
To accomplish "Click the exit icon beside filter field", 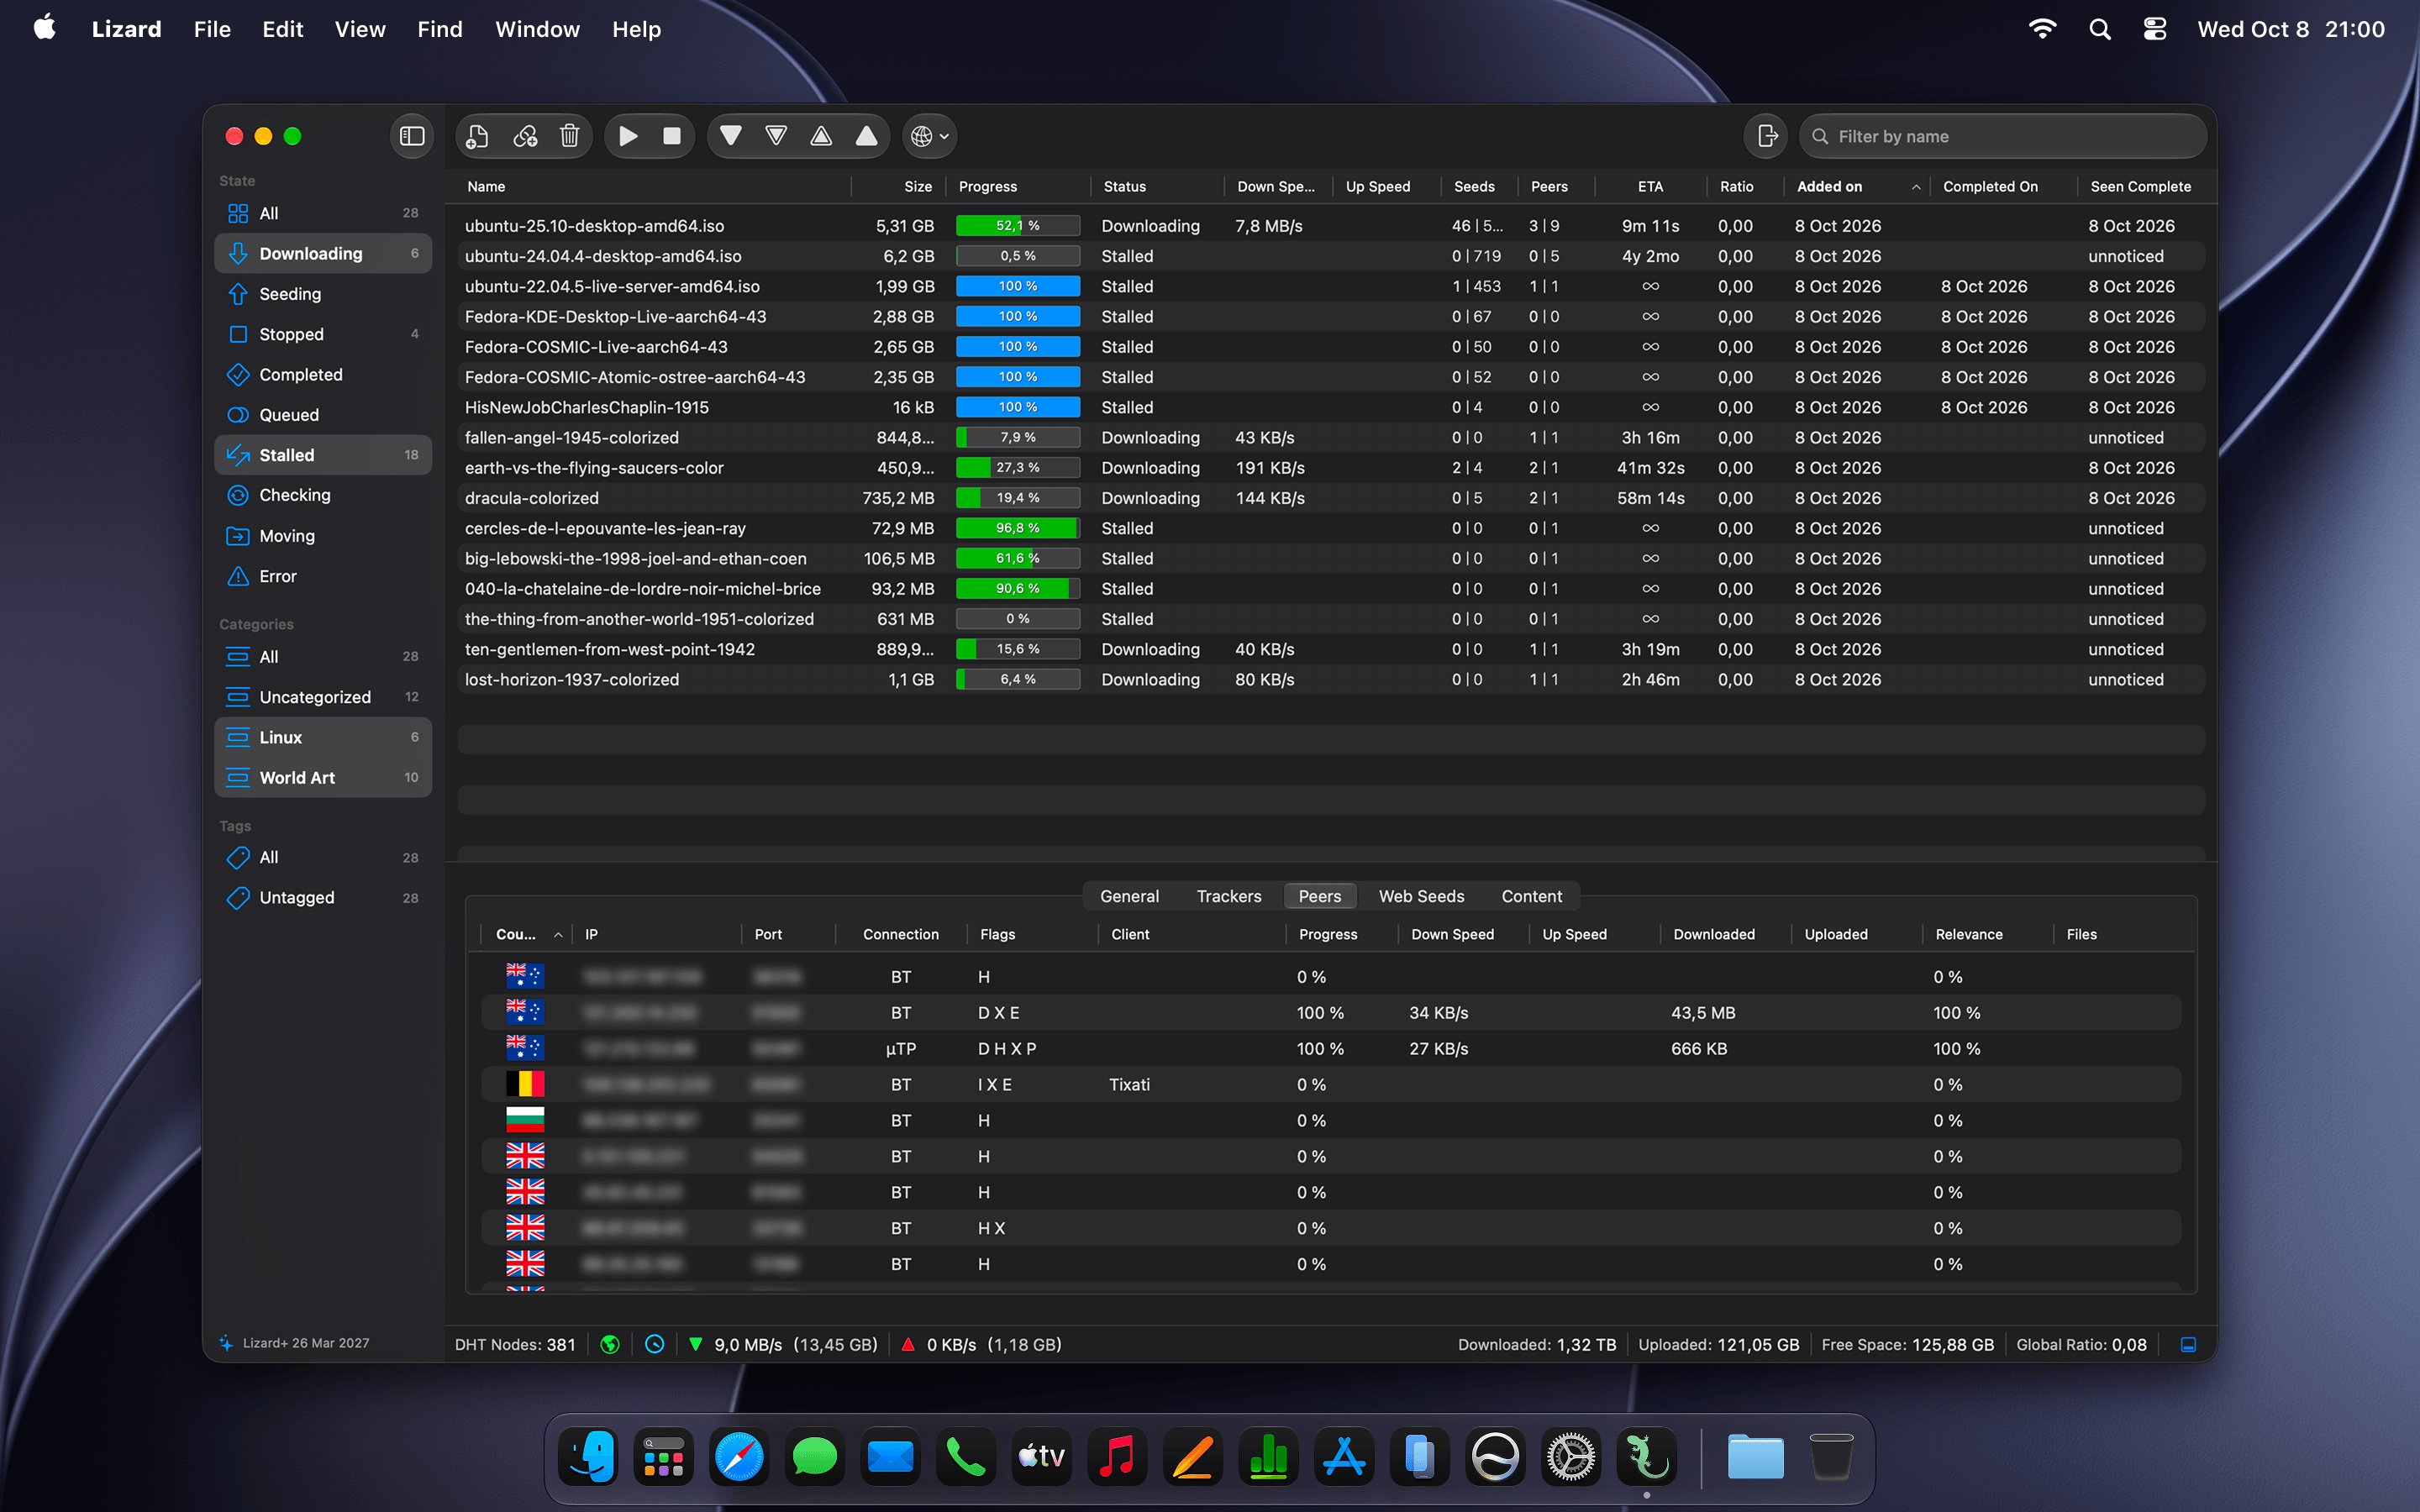I will click(x=1767, y=136).
